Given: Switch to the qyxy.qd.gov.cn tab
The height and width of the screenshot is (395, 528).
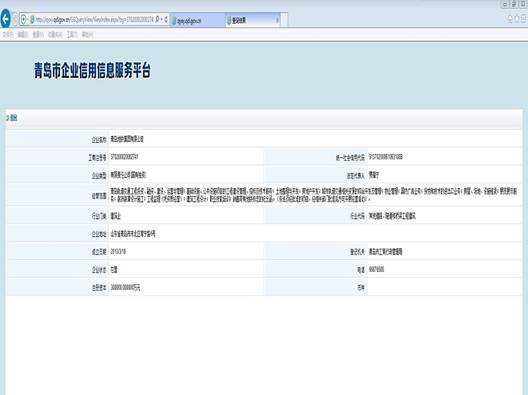Looking at the screenshot, I should point(198,21).
